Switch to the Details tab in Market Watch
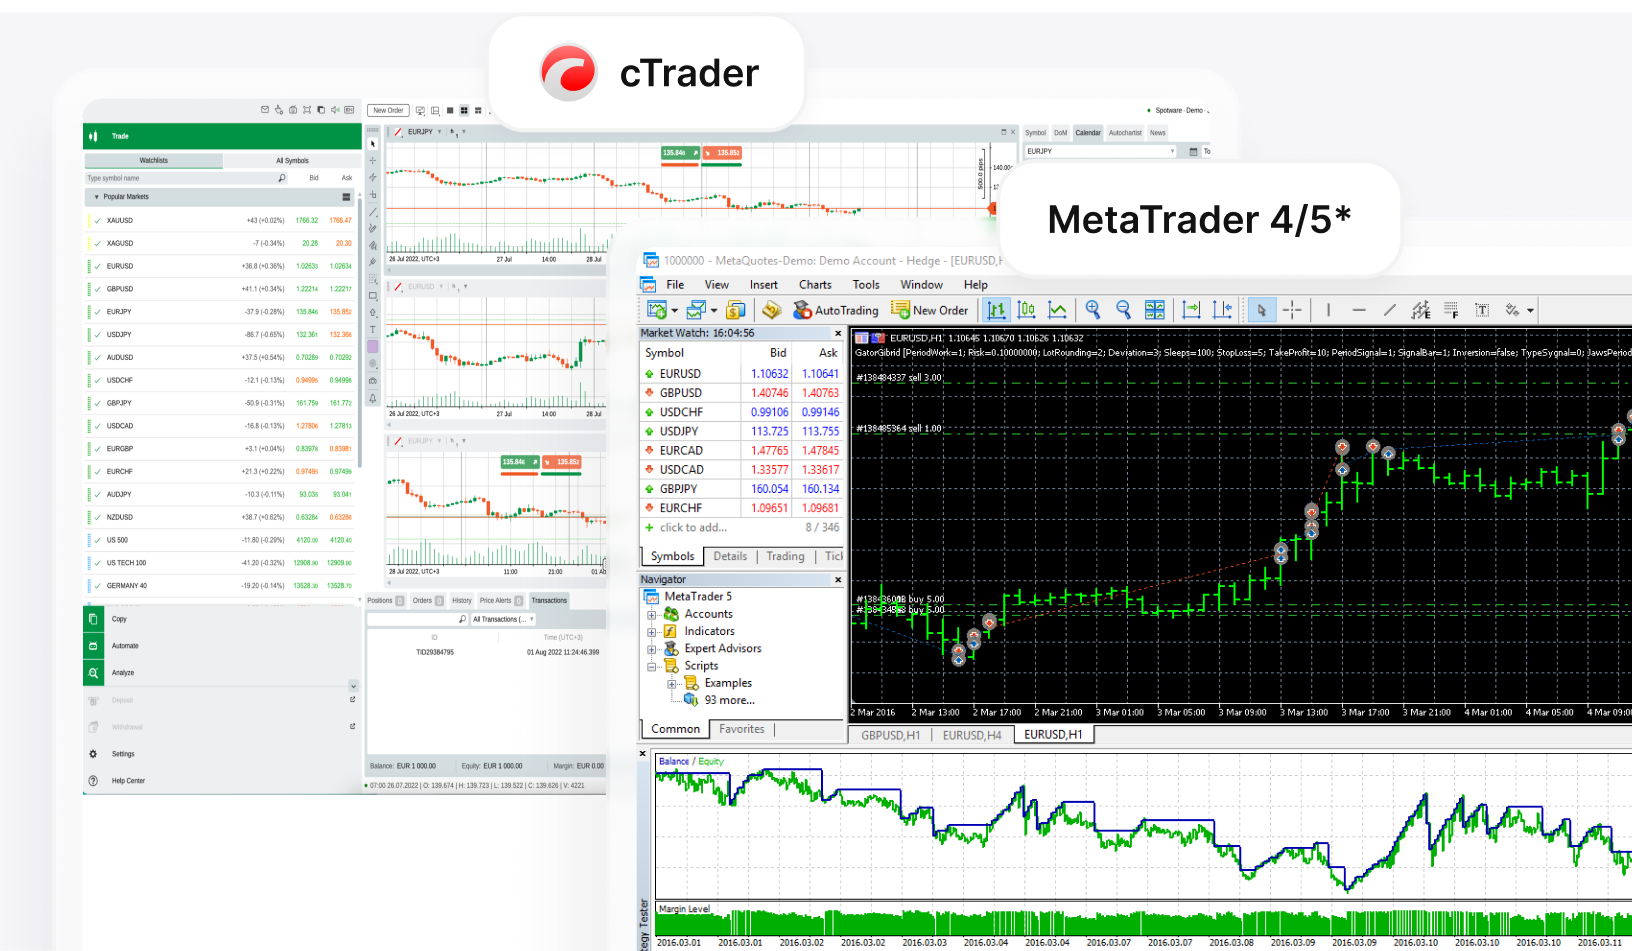The height and width of the screenshot is (951, 1632). (x=730, y=557)
